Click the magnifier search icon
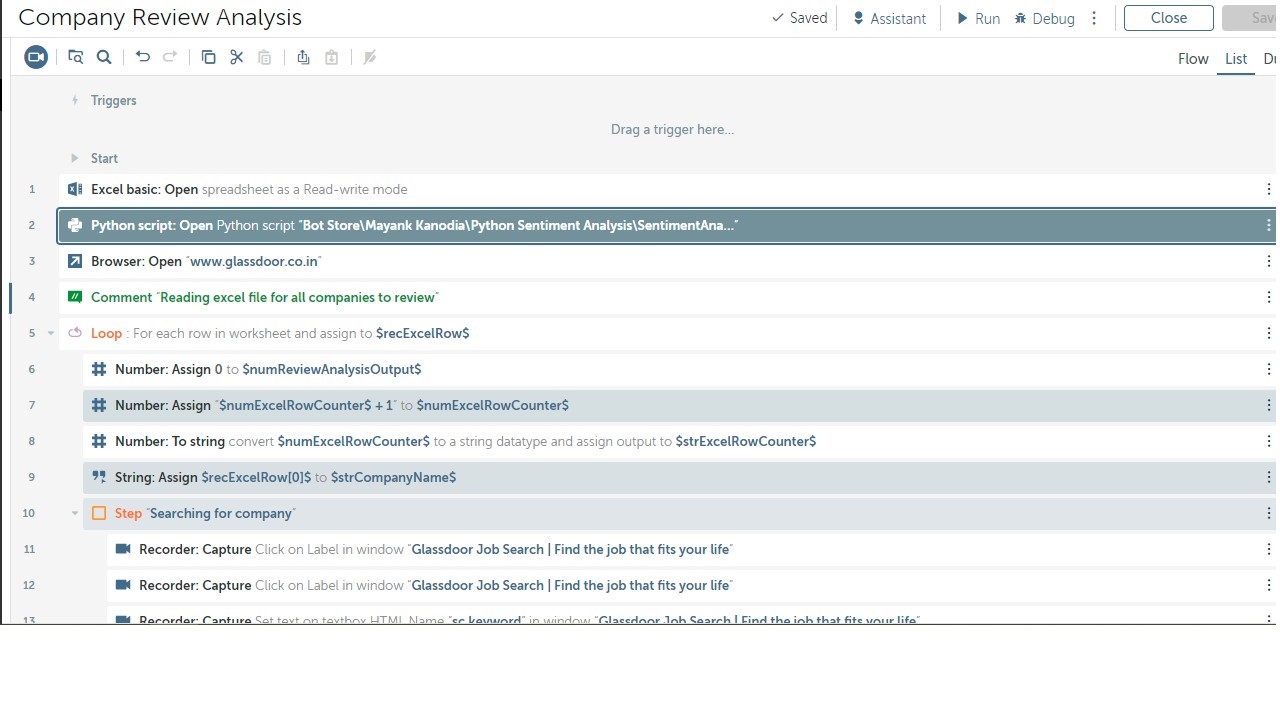1280x720 pixels. coord(103,57)
